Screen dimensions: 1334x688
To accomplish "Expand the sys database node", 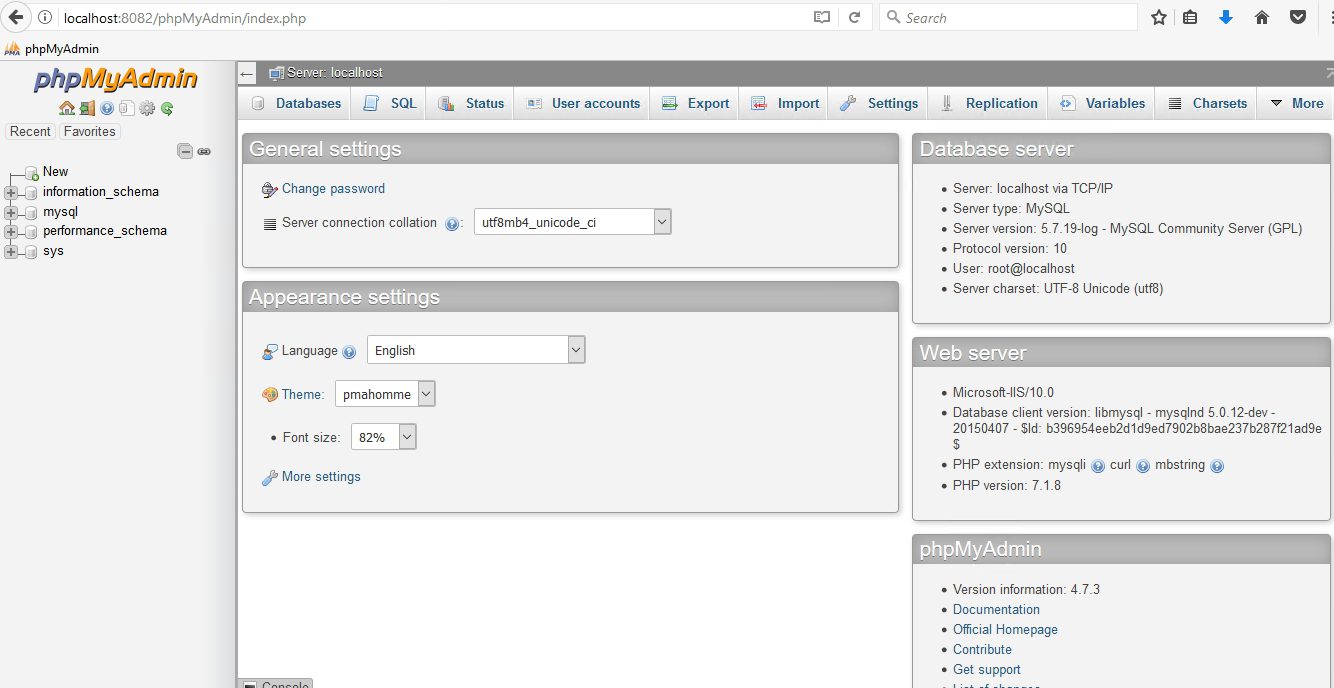I will [x=11, y=251].
